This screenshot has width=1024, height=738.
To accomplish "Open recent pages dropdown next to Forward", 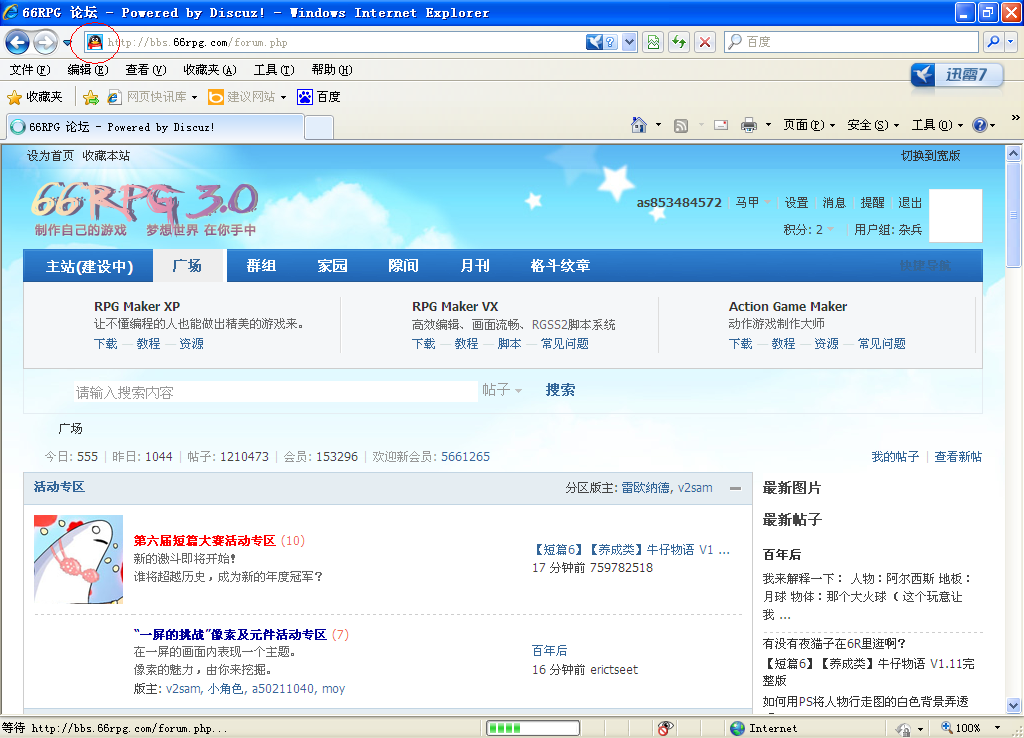I will 67,43.
